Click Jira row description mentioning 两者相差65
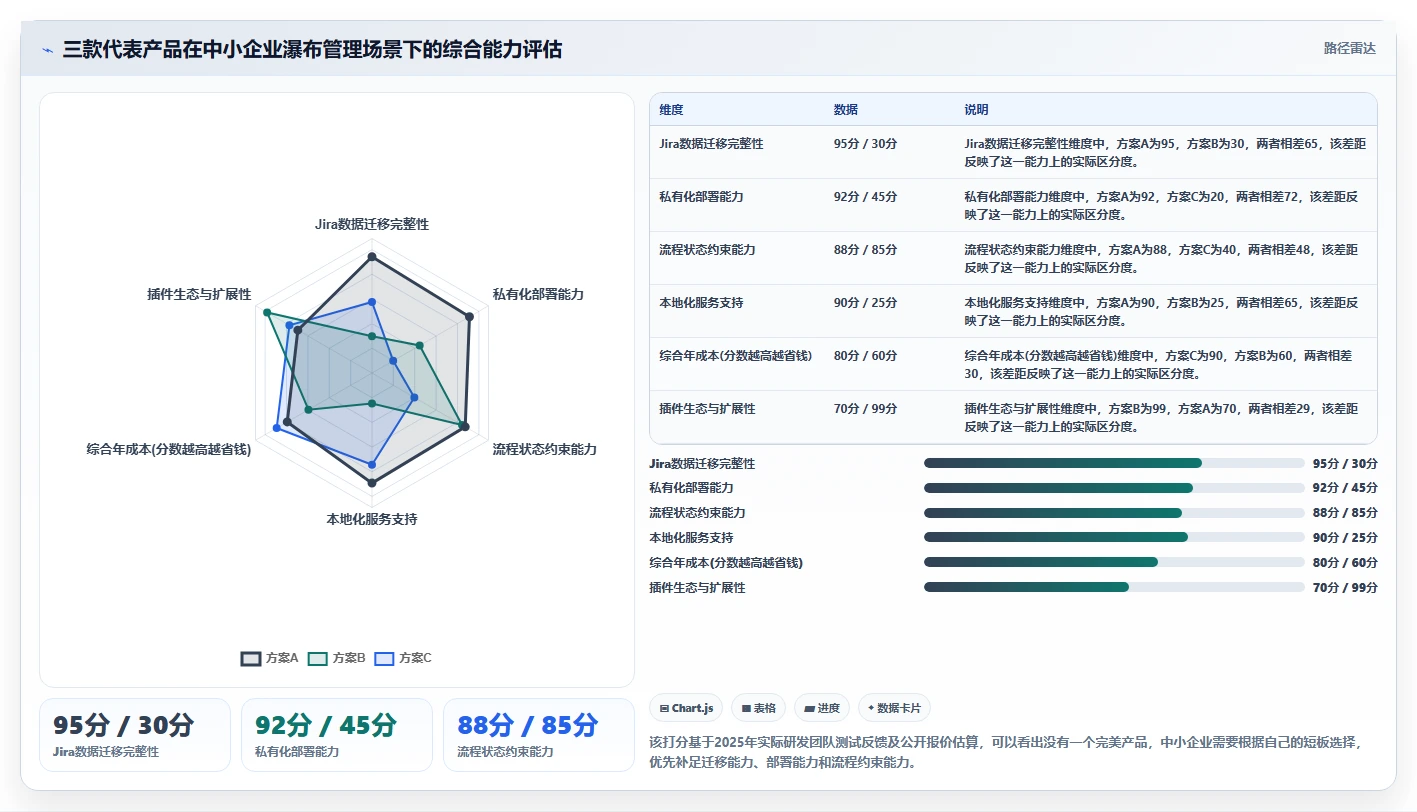This screenshot has width=1417, height=812. coord(1165,152)
